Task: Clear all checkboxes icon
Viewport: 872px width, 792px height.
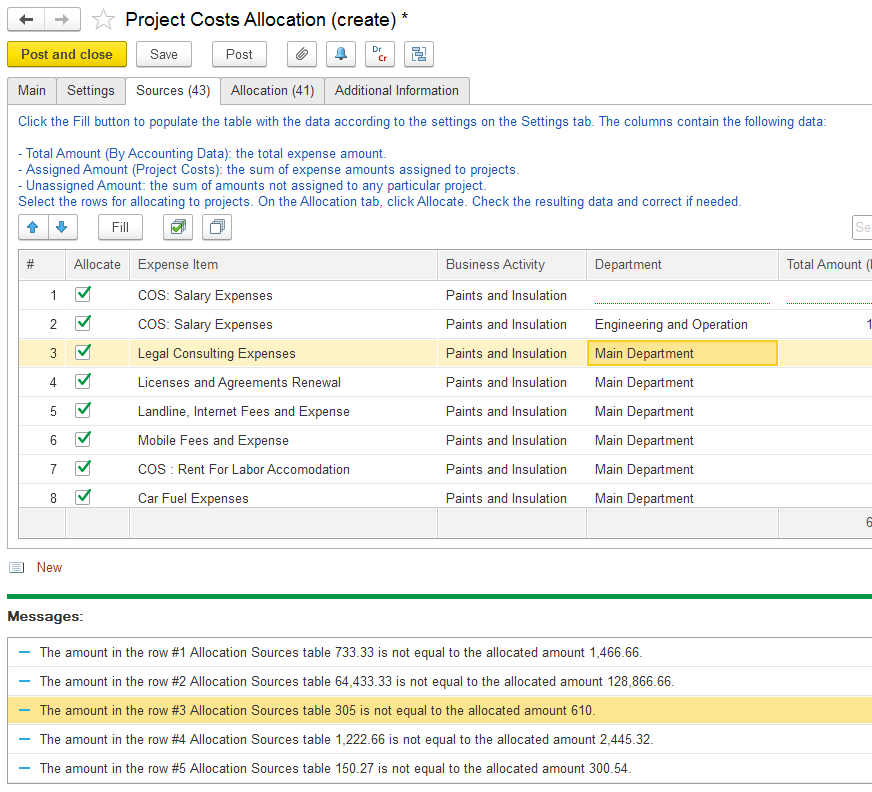Action: [216, 227]
